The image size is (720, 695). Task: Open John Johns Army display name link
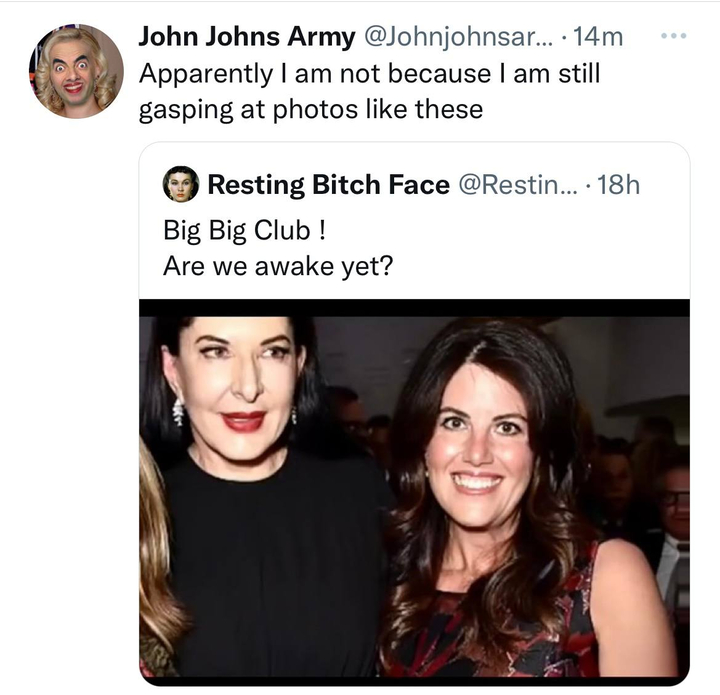tap(246, 37)
